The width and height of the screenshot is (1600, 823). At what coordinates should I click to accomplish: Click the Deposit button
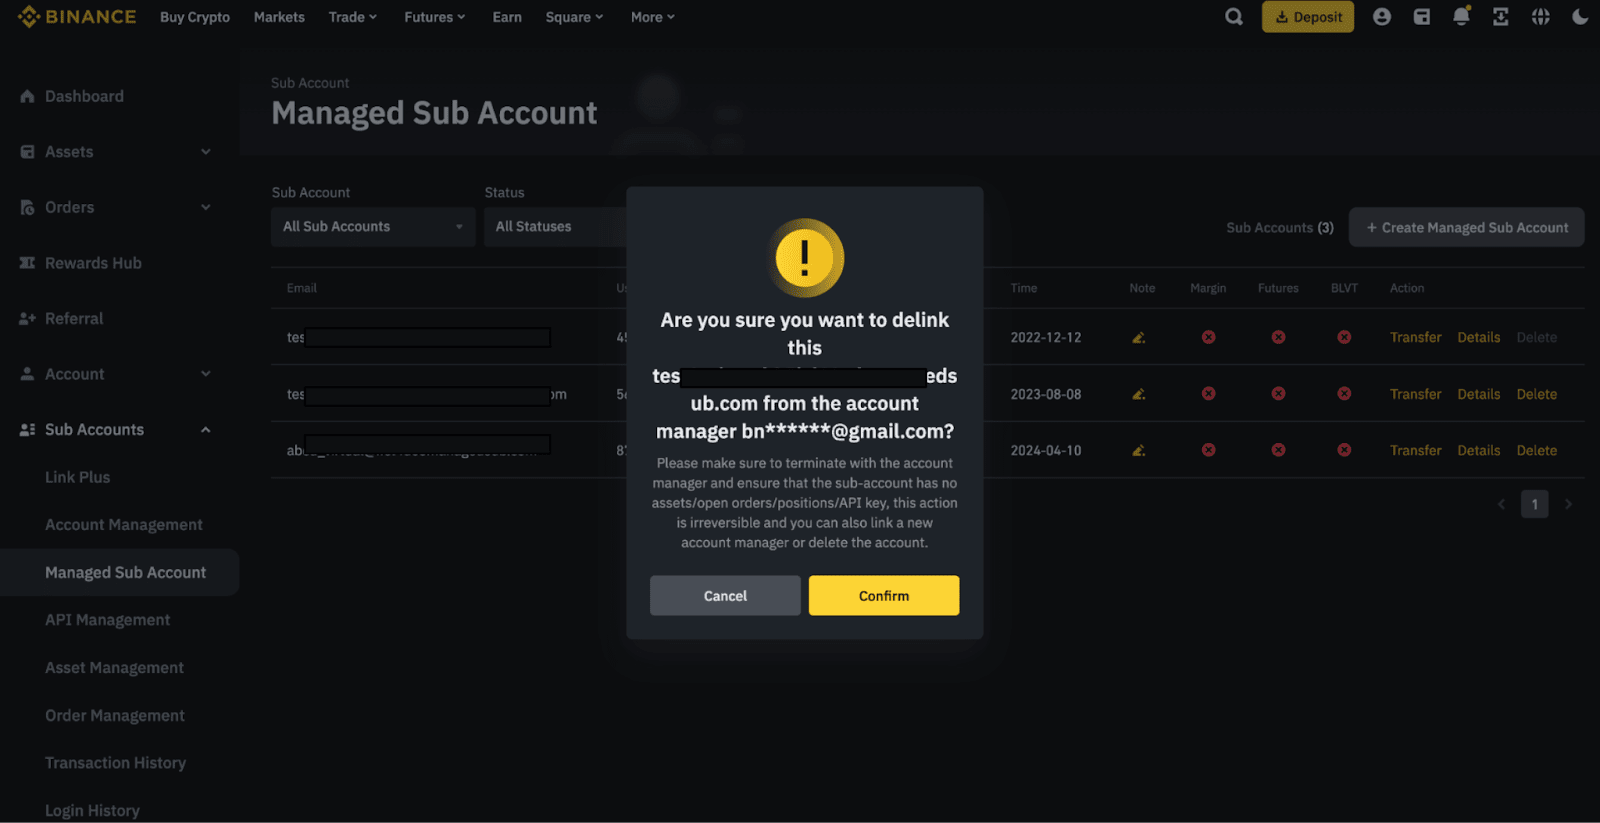click(1308, 17)
